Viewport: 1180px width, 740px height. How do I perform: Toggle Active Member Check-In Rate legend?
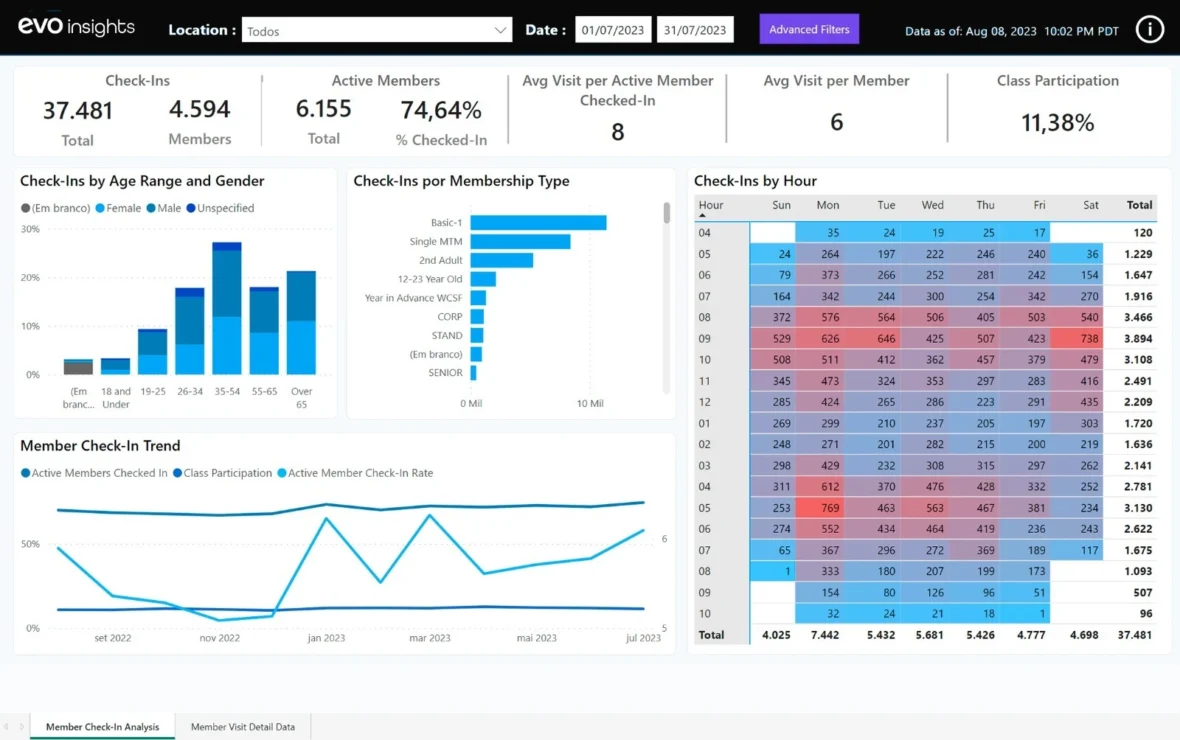click(x=282, y=473)
